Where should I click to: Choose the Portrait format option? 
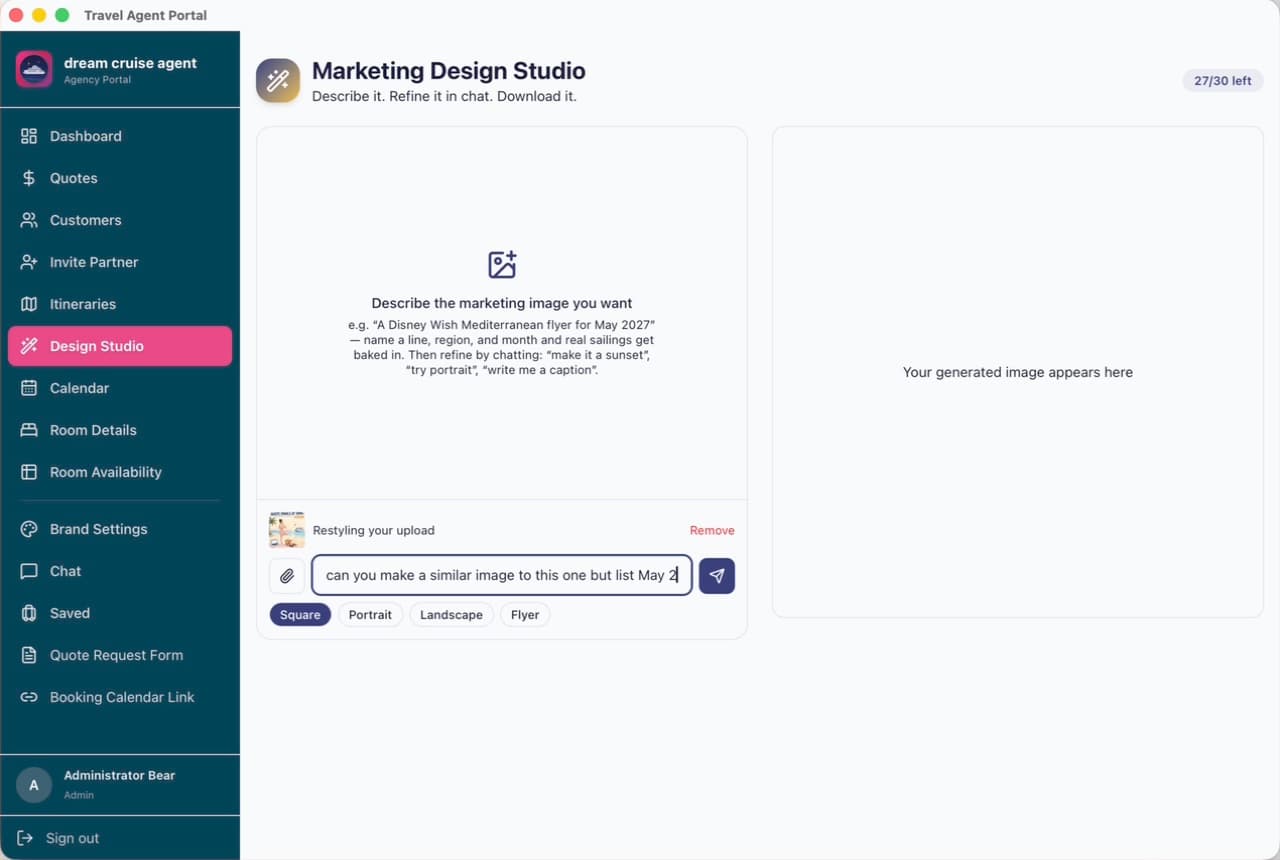tap(370, 615)
